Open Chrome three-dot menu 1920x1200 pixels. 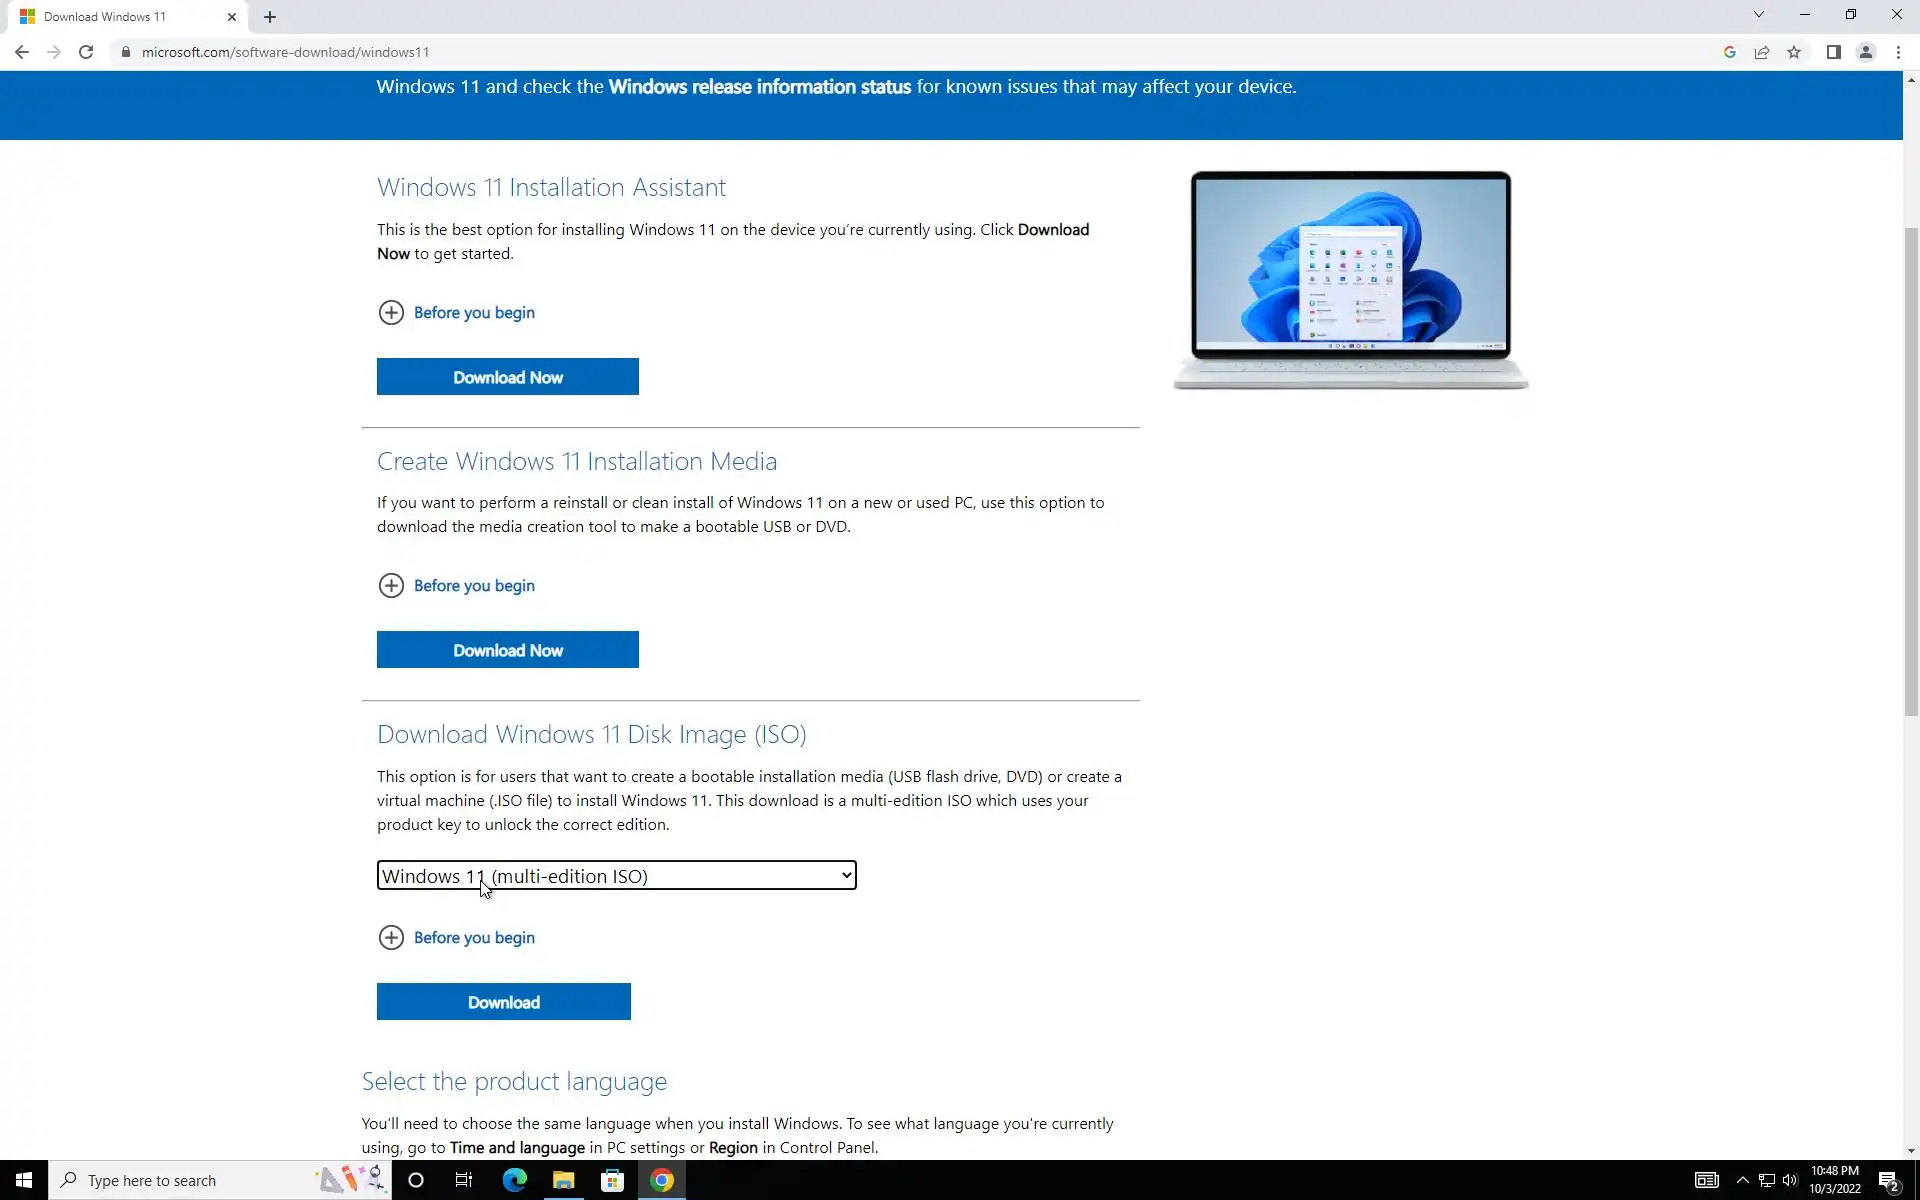click(1898, 52)
